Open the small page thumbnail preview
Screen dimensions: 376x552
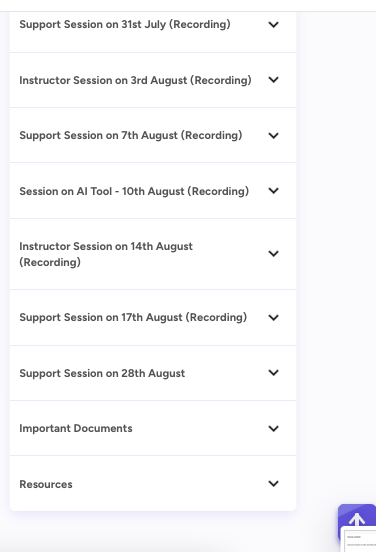(359, 539)
